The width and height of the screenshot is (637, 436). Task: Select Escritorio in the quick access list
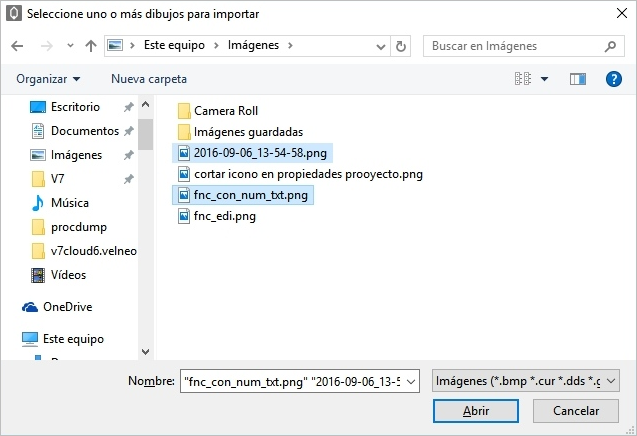tap(75, 107)
